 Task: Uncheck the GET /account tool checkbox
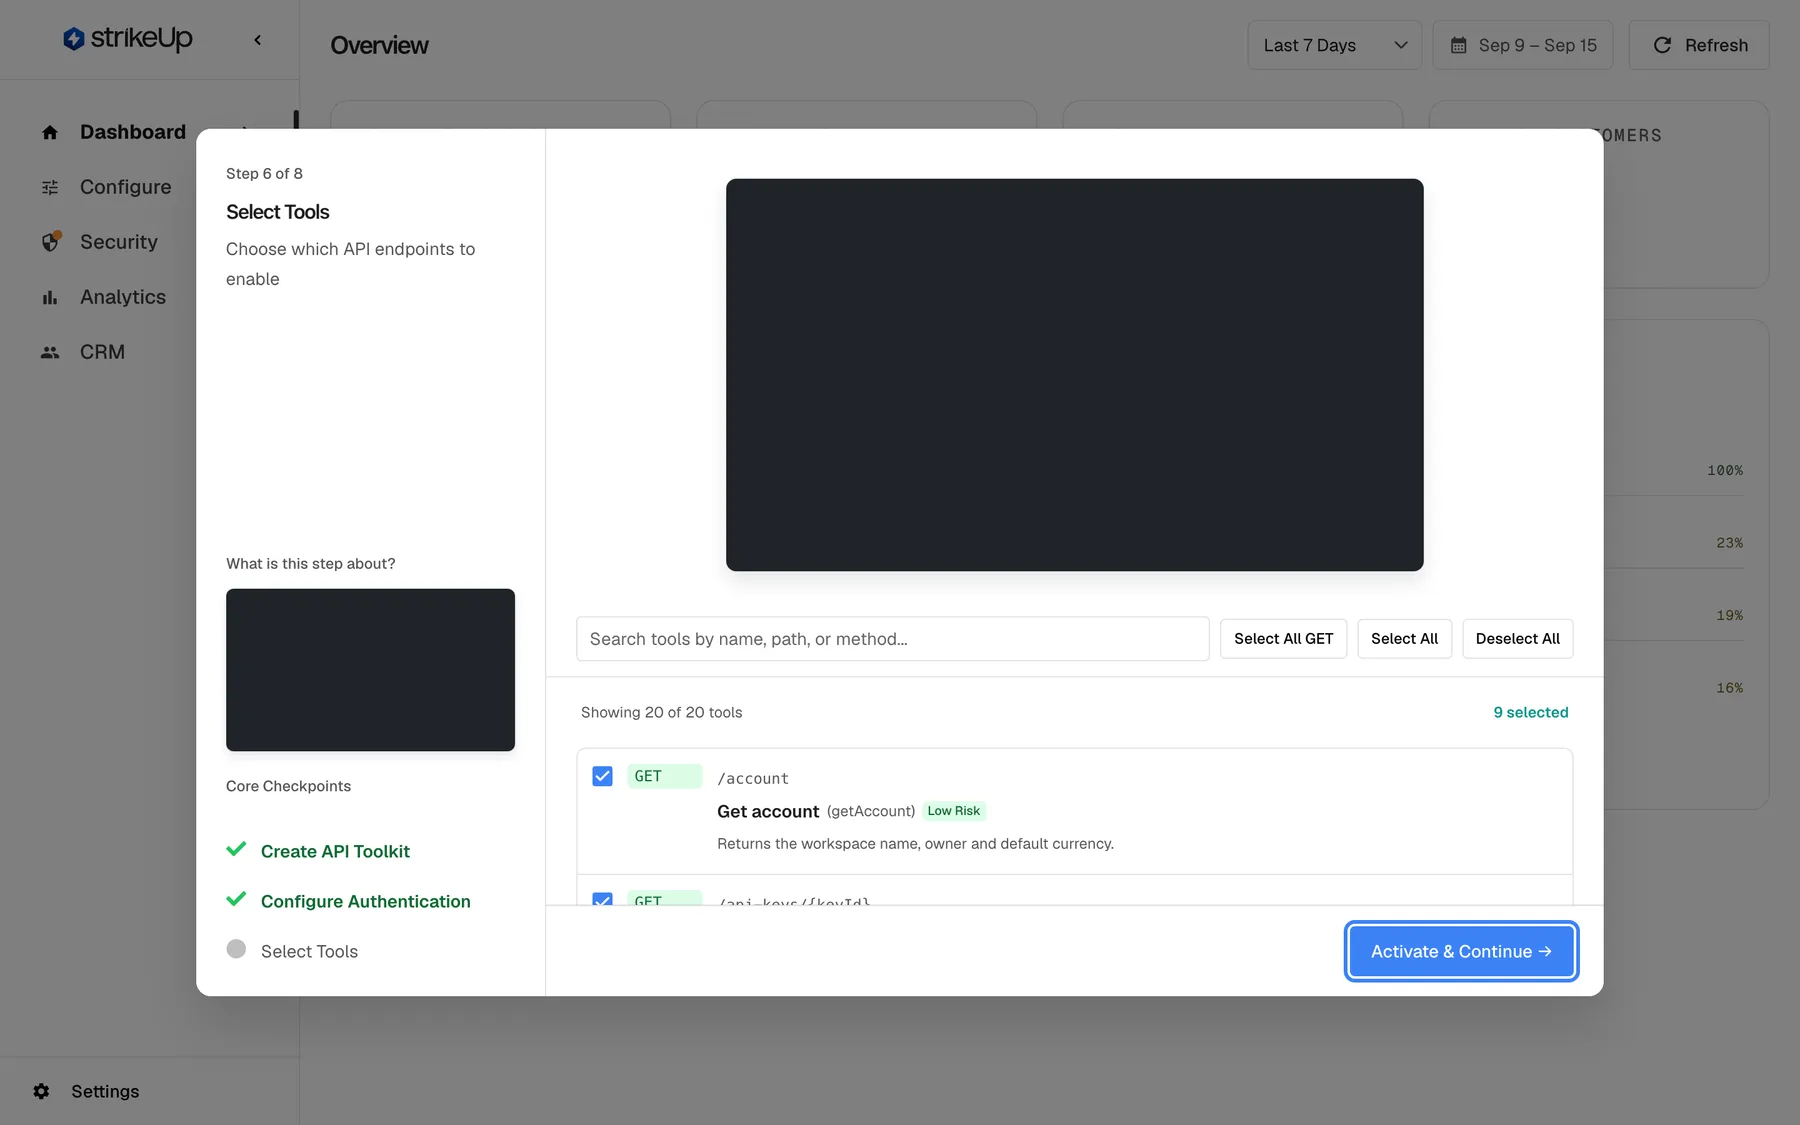pyautogui.click(x=602, y=776)
